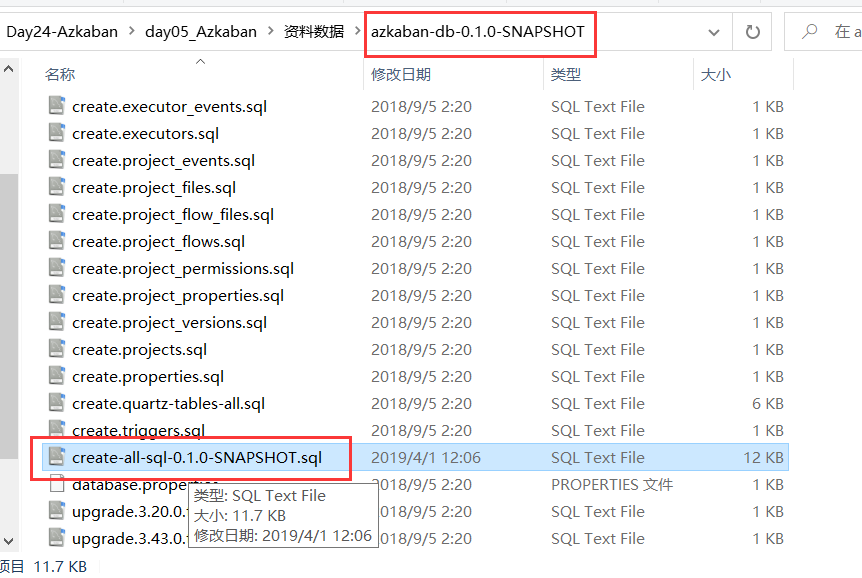862x578 pixels.
Task: Click the search magnifier icon
Action: click(x=809, y=31)
